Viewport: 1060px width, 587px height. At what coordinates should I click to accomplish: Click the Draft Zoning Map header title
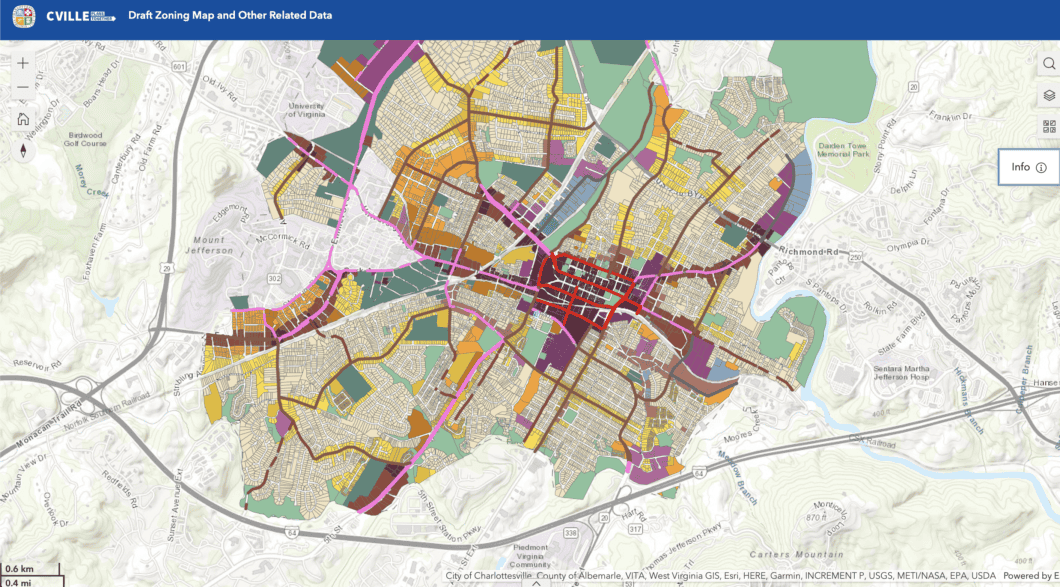pos(229,16)
